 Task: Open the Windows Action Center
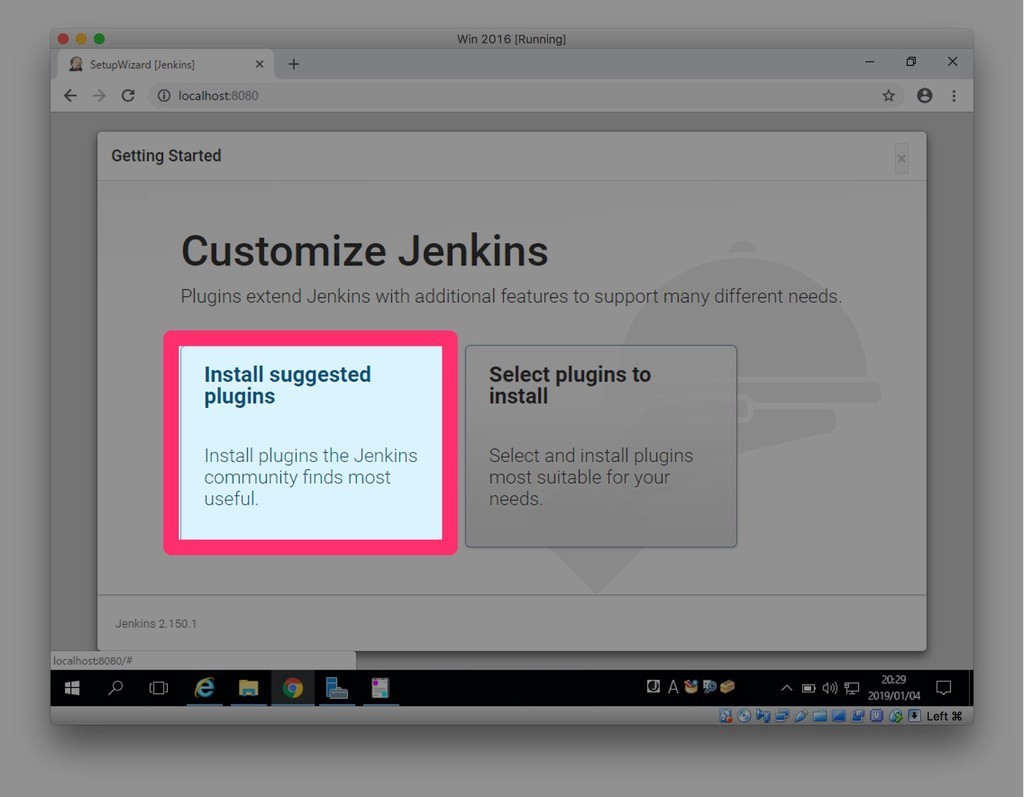[944, 688]
